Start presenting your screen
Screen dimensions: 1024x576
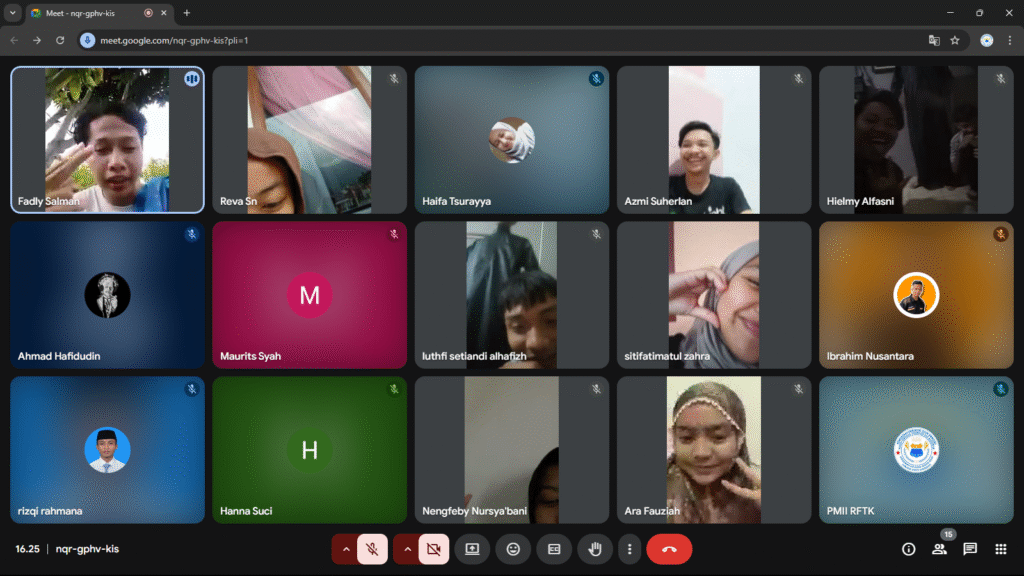coord(472,549)
